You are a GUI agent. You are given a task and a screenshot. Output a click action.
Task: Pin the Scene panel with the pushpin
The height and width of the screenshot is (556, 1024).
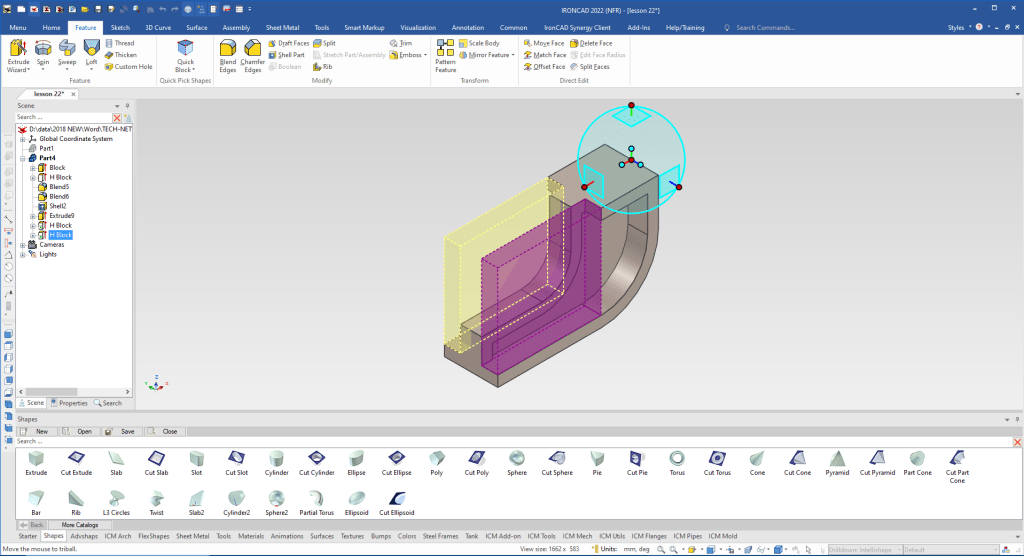point(126,105)
